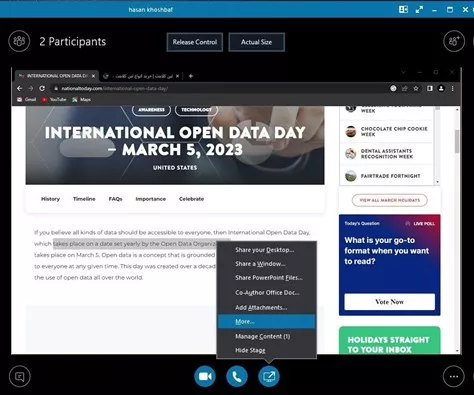The height and width of the screenshot is (395, 474).
Task: Click the full screen arrows icon
Action: [419, 10]
